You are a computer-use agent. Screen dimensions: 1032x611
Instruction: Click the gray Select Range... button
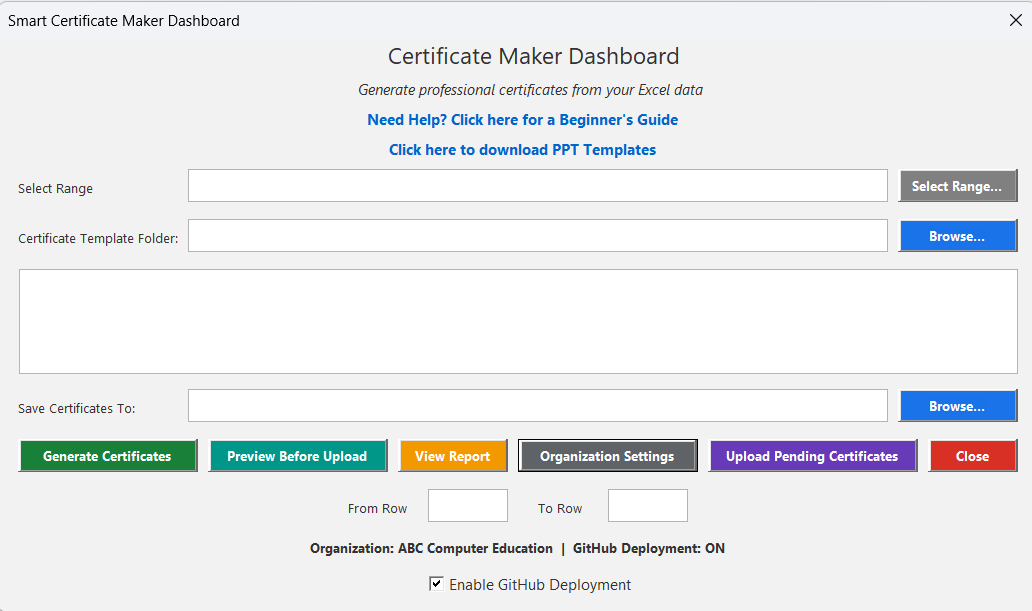tap(958, 186)
